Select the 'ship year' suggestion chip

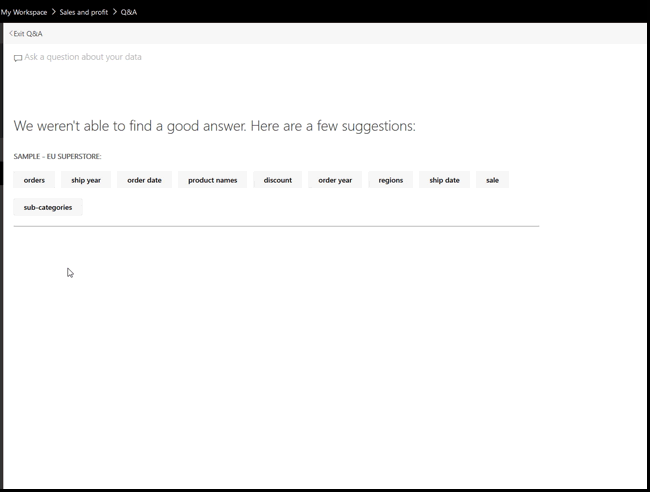point(86,180)
